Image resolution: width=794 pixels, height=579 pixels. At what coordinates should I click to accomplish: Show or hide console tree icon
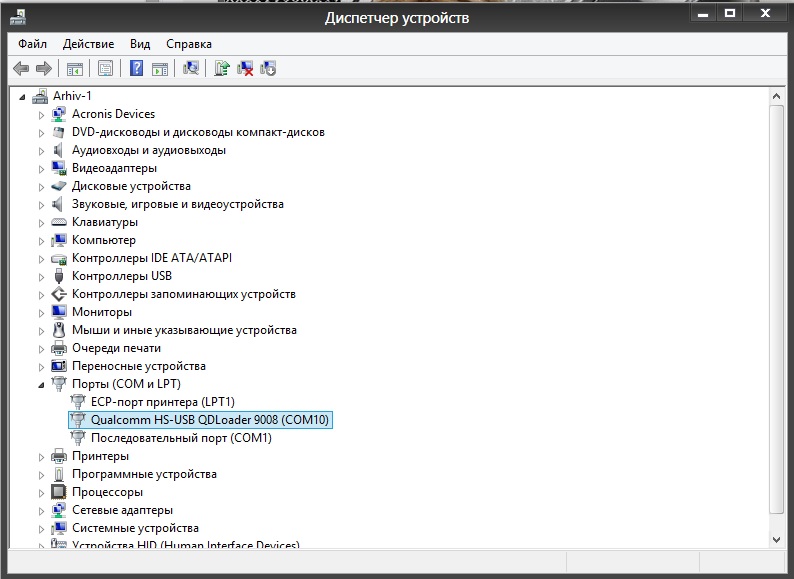[75, 68]
